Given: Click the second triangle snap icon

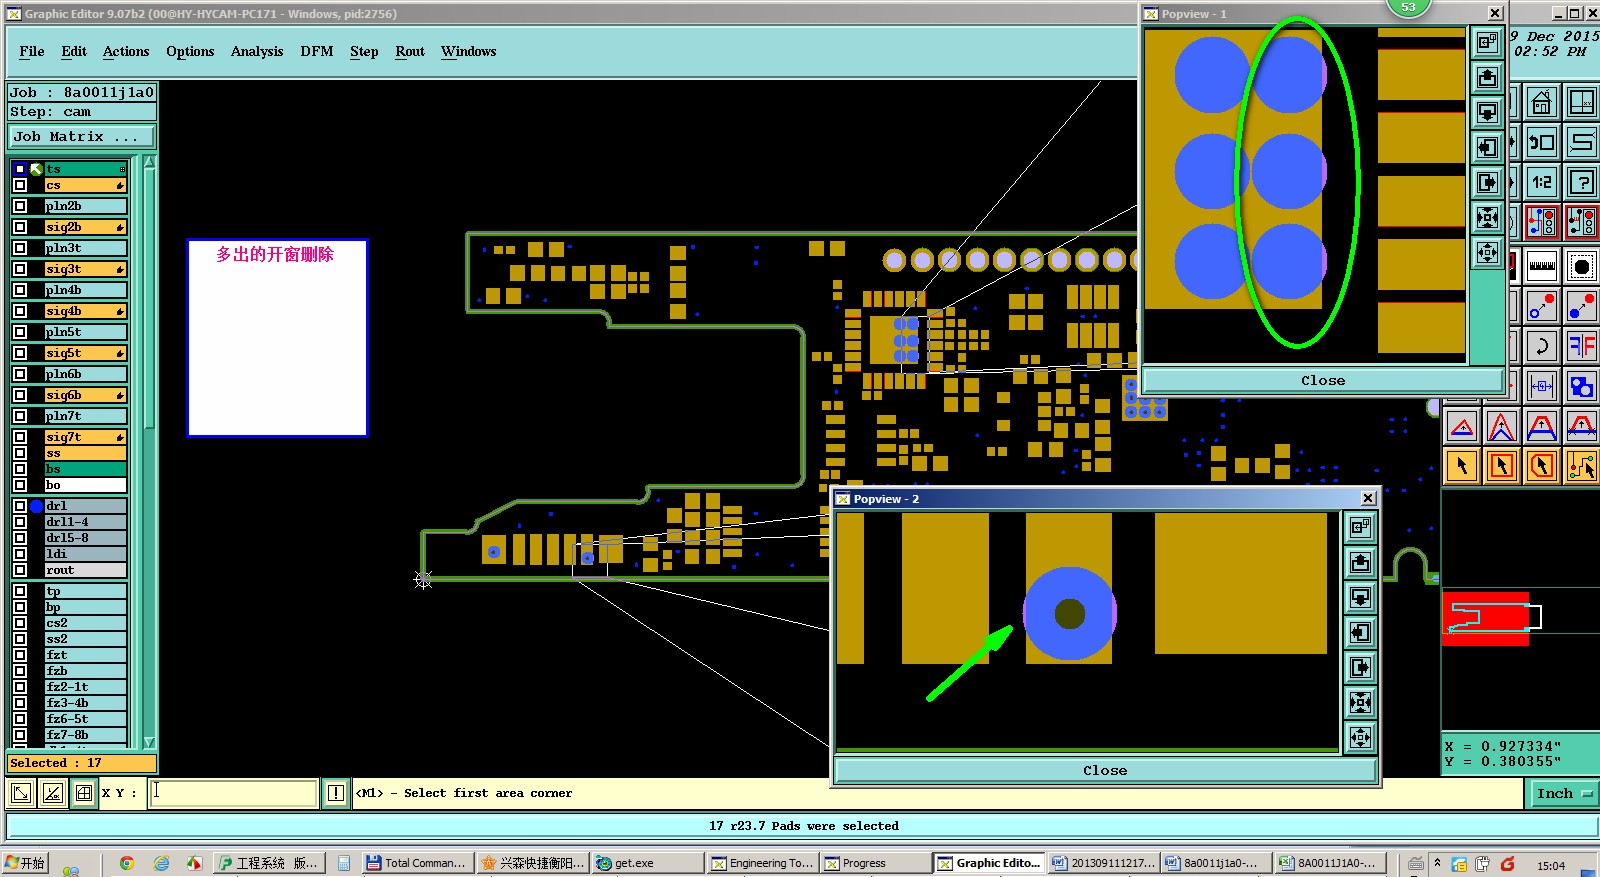Looking at the screenshot, I should [x=1502, y=427].
